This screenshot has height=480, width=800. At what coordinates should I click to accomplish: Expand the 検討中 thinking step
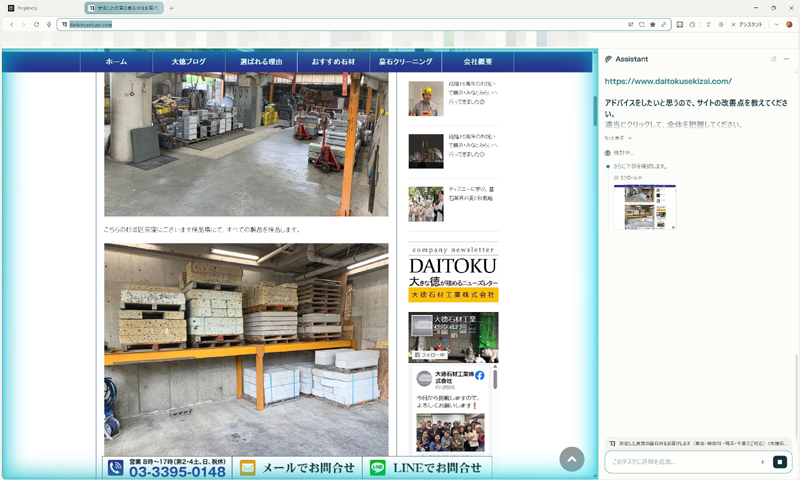tap(624, 152)
